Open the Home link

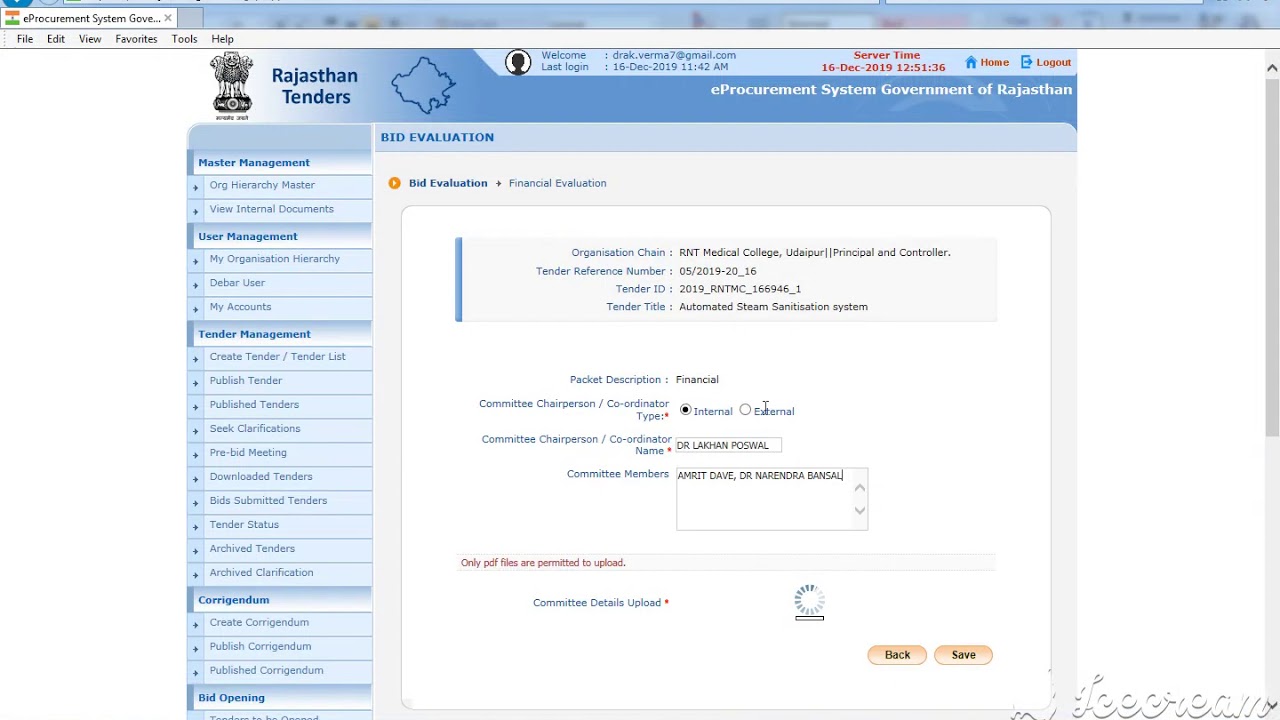pos(994,62)
